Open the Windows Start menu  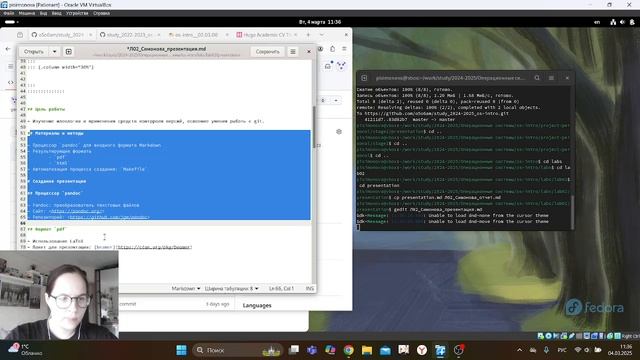(x=181, y=350)
